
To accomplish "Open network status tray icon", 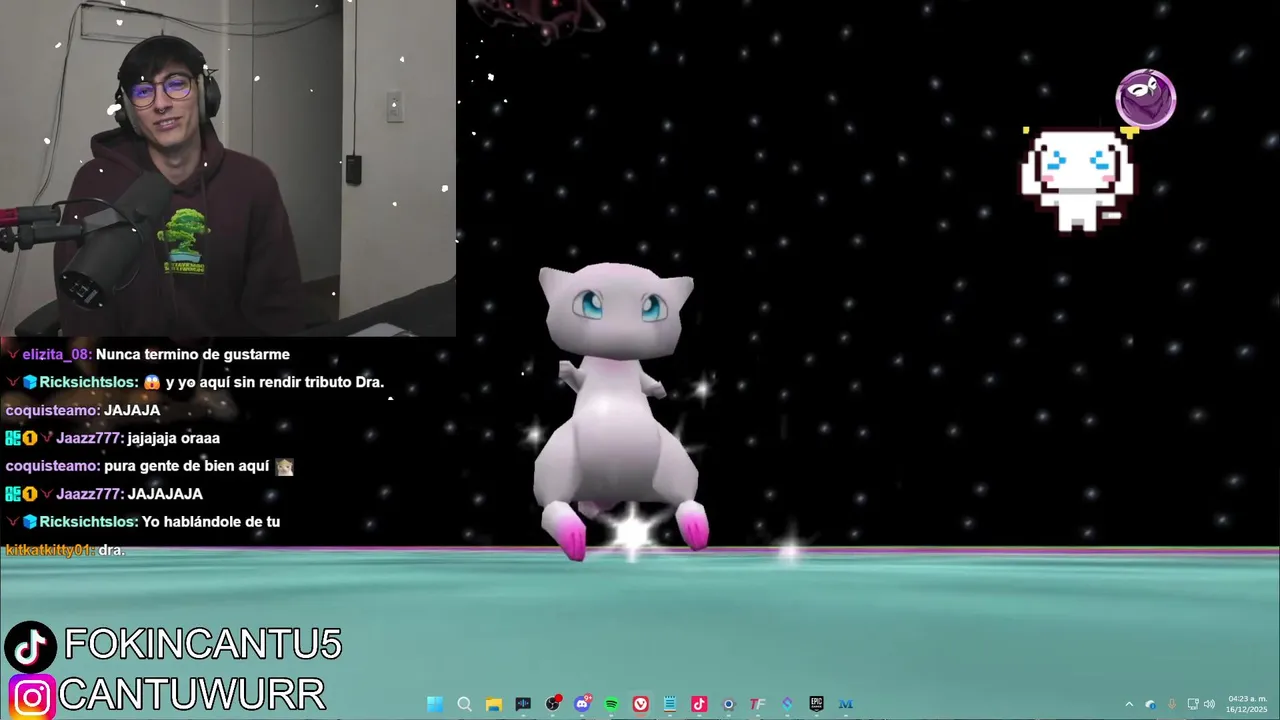I will click(1193, 704).
